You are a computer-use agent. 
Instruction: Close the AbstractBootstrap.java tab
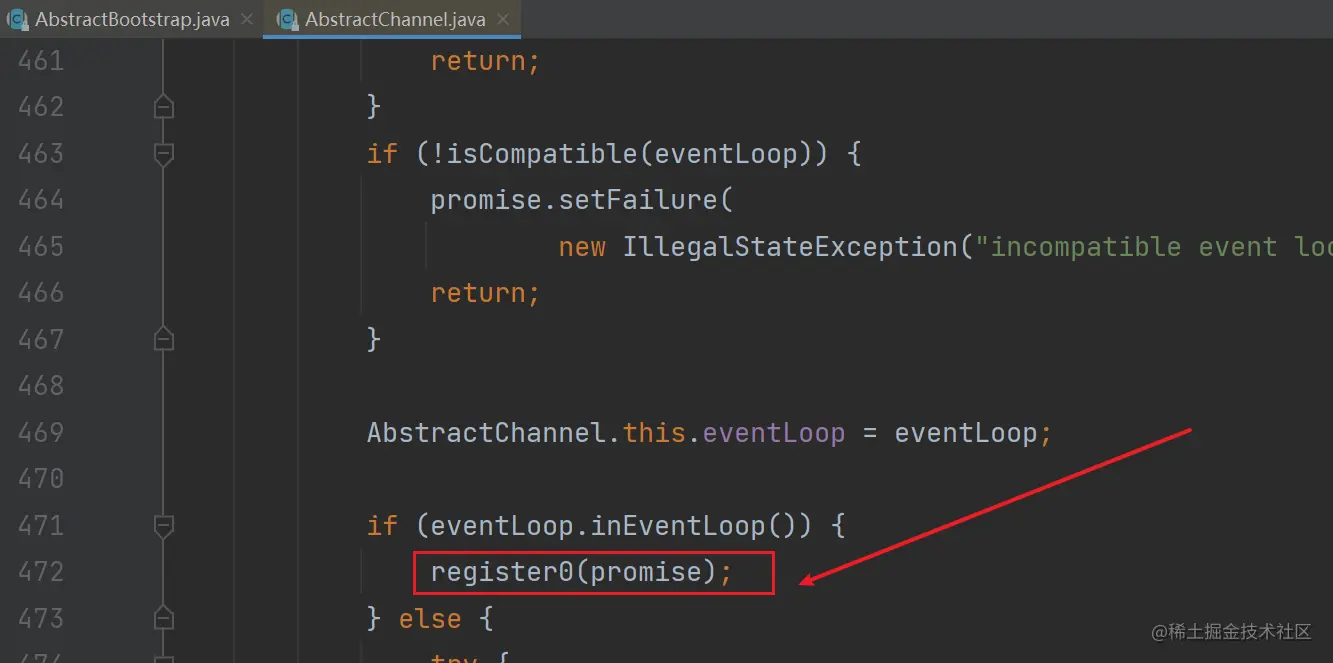246,20
